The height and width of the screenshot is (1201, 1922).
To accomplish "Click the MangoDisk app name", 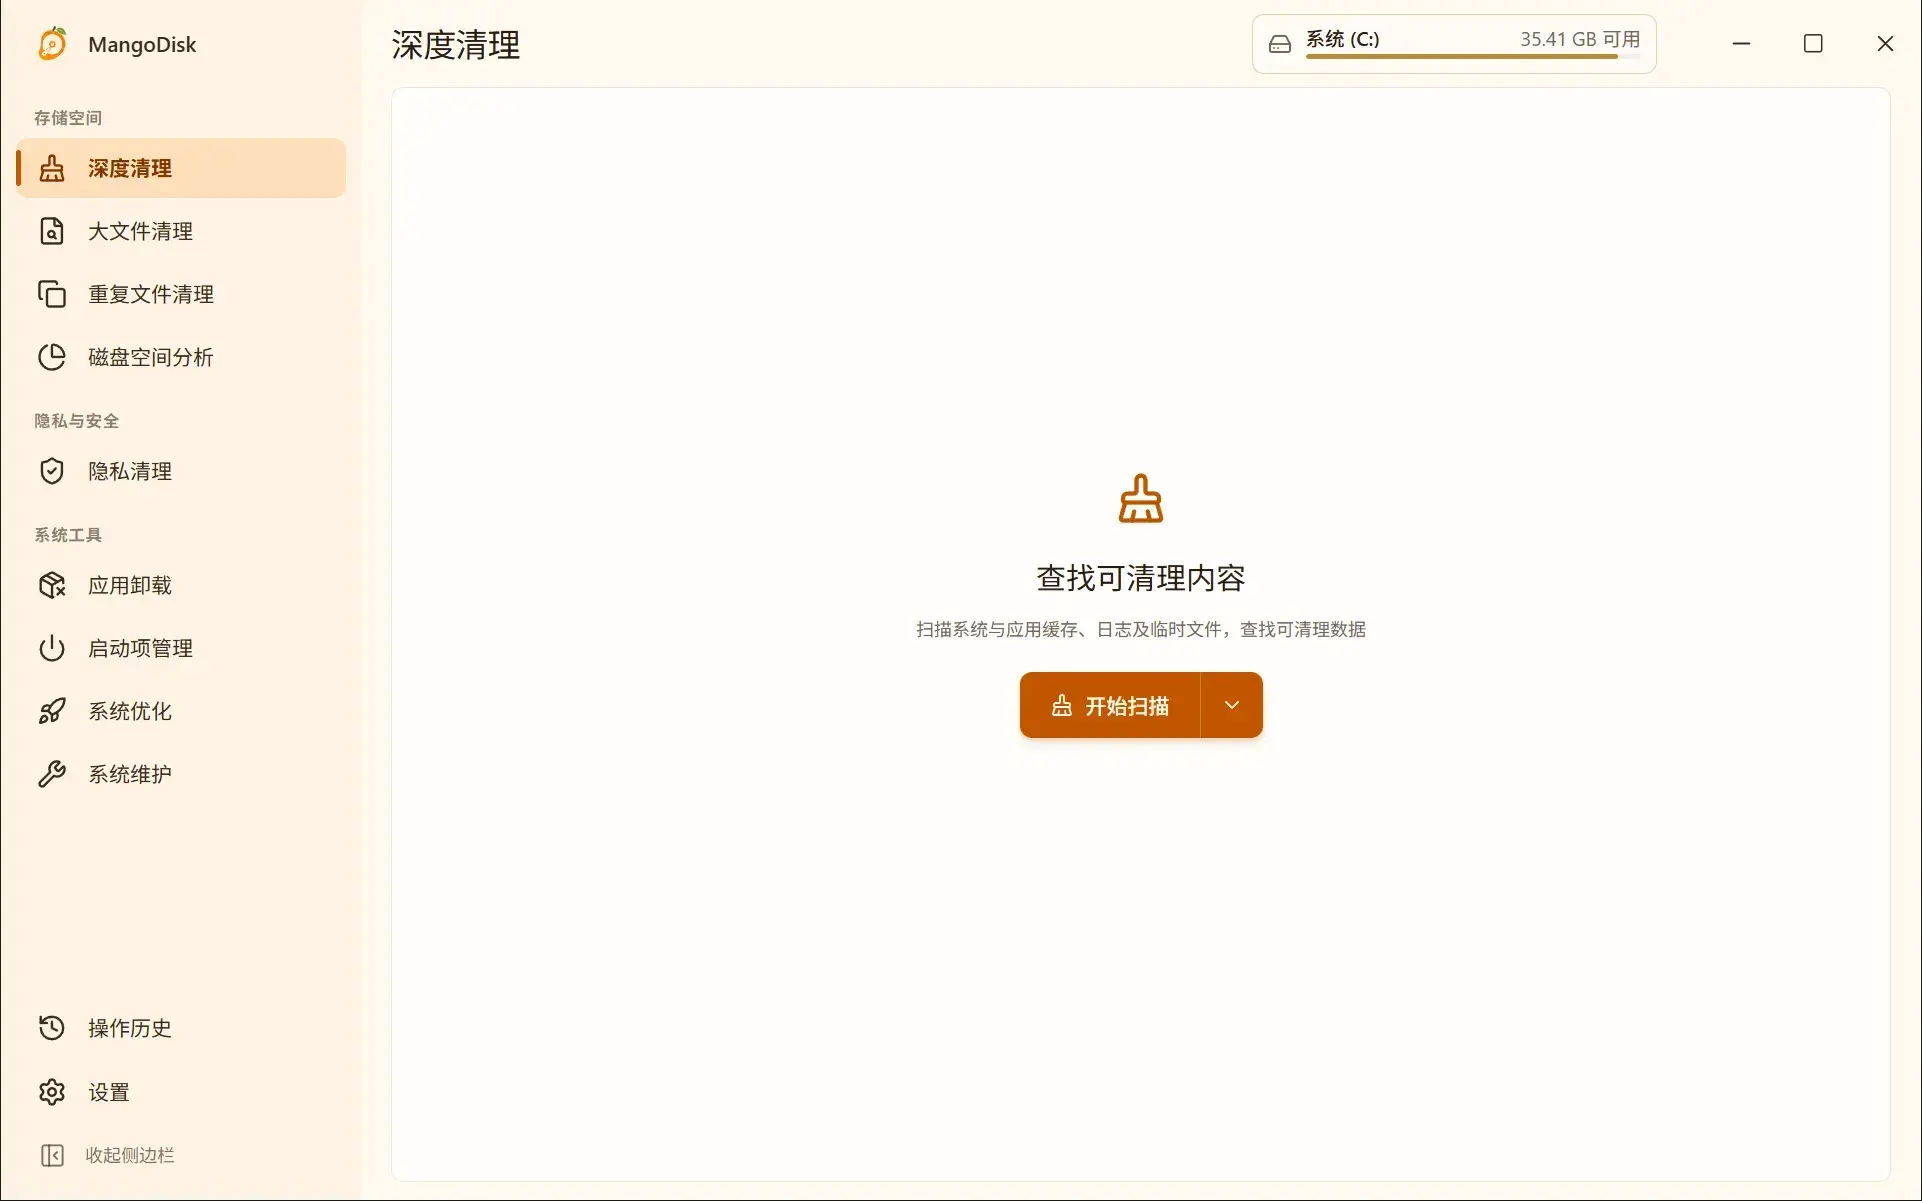I will point(142,44).
